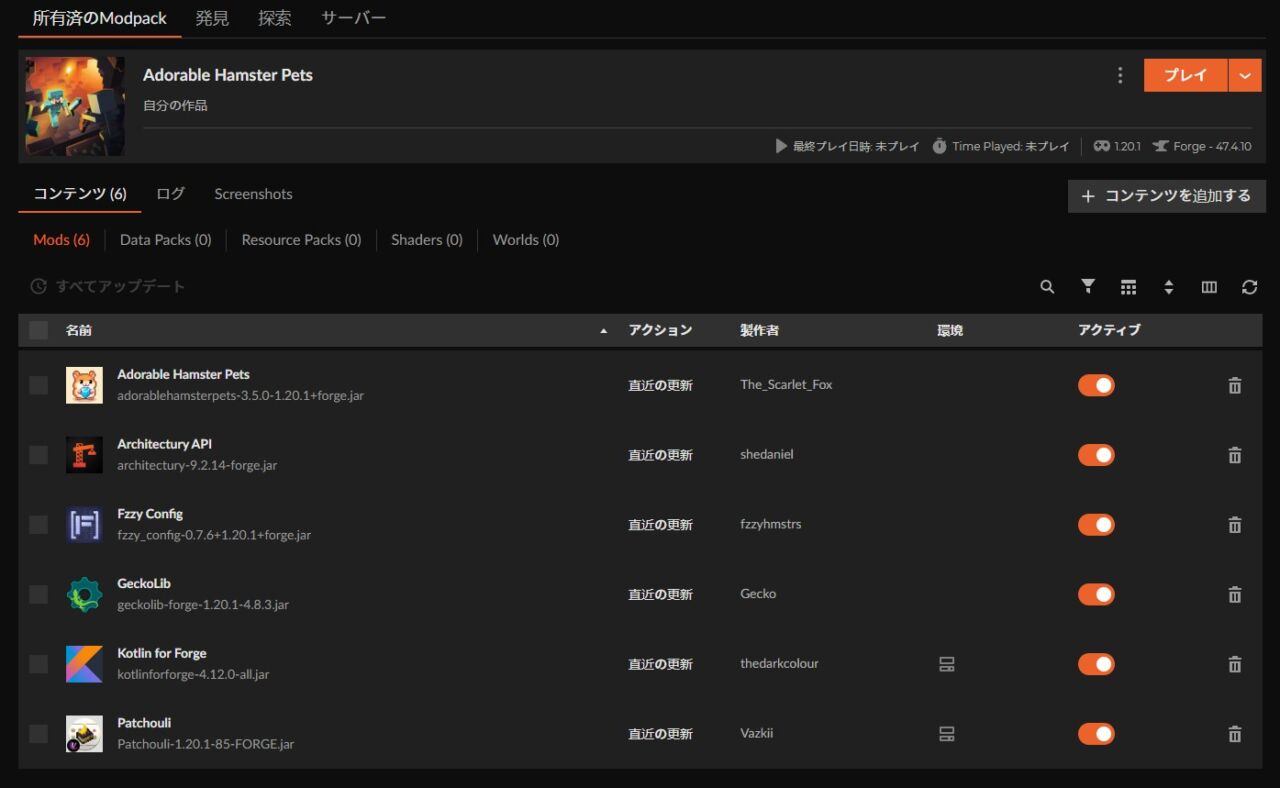Click the search magnifier icon in mod toolbar

[x=1047, y=287]
